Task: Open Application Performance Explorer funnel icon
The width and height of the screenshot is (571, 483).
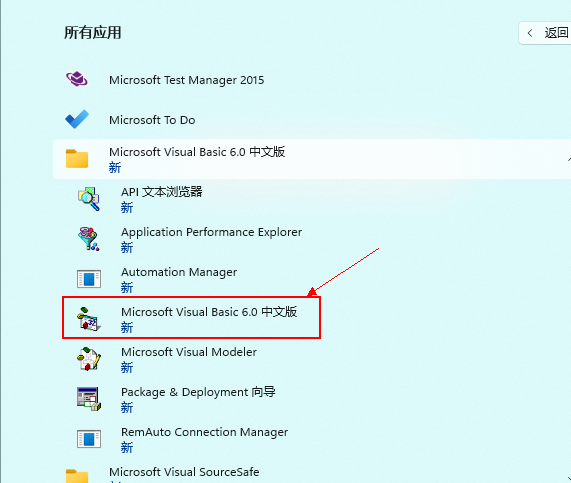Action: click(88, 239)
